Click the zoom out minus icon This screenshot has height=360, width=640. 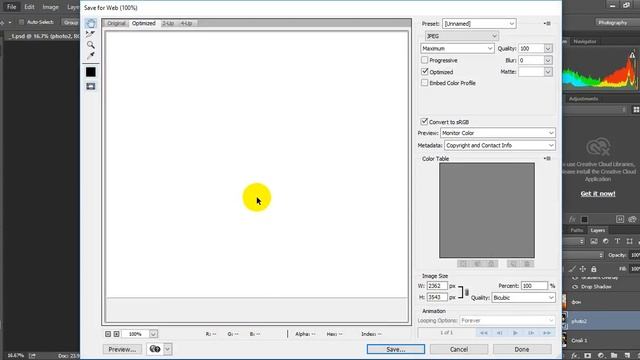coord(108,334)
